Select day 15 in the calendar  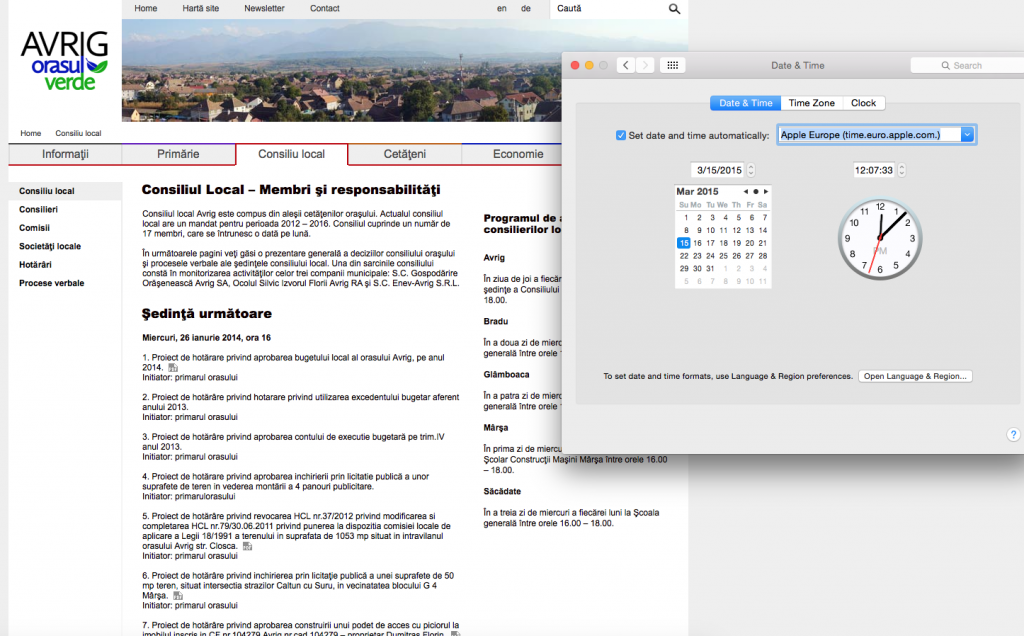coord(684,243)
